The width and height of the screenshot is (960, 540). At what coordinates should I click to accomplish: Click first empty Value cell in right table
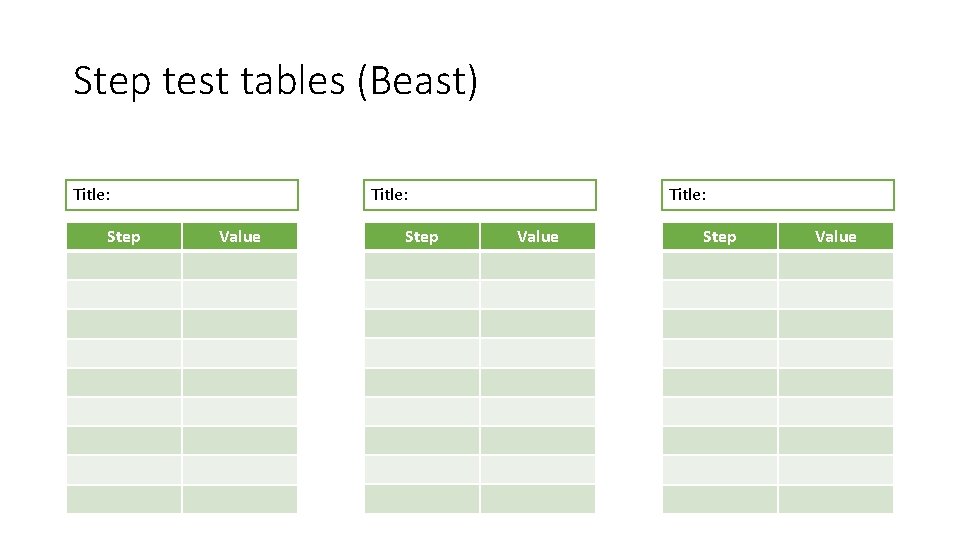point(836,266)
